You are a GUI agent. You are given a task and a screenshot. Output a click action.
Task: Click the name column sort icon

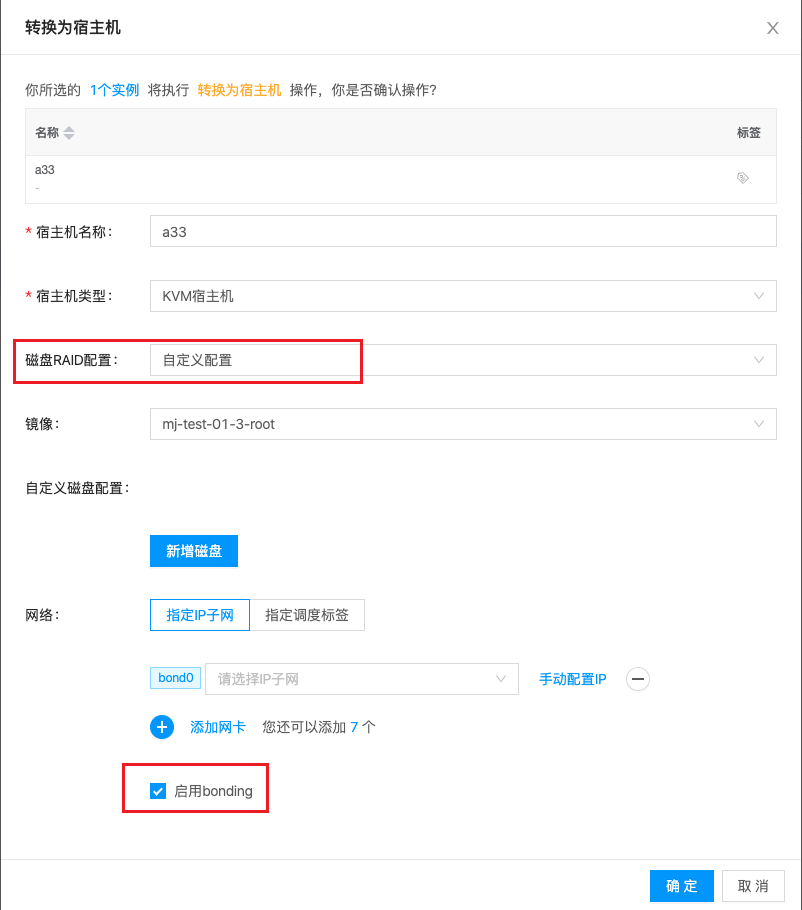[69, 133]
